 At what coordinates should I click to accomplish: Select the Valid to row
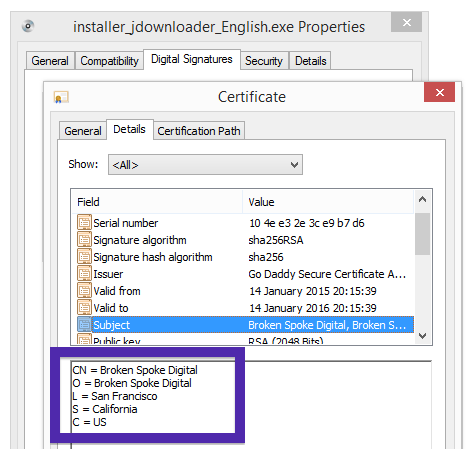tap(245, 308)
